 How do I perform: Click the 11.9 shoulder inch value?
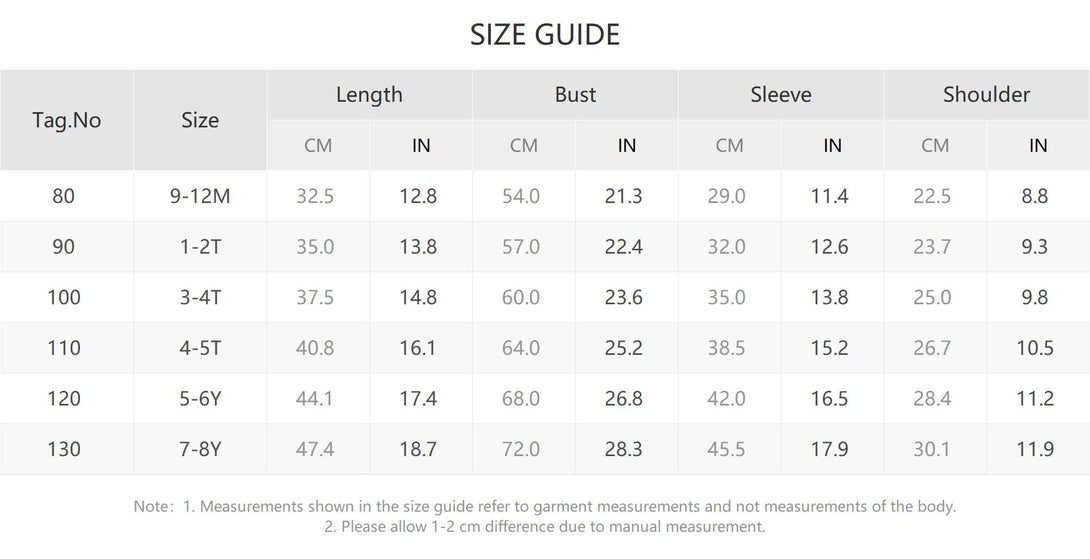coord(1035,450)
